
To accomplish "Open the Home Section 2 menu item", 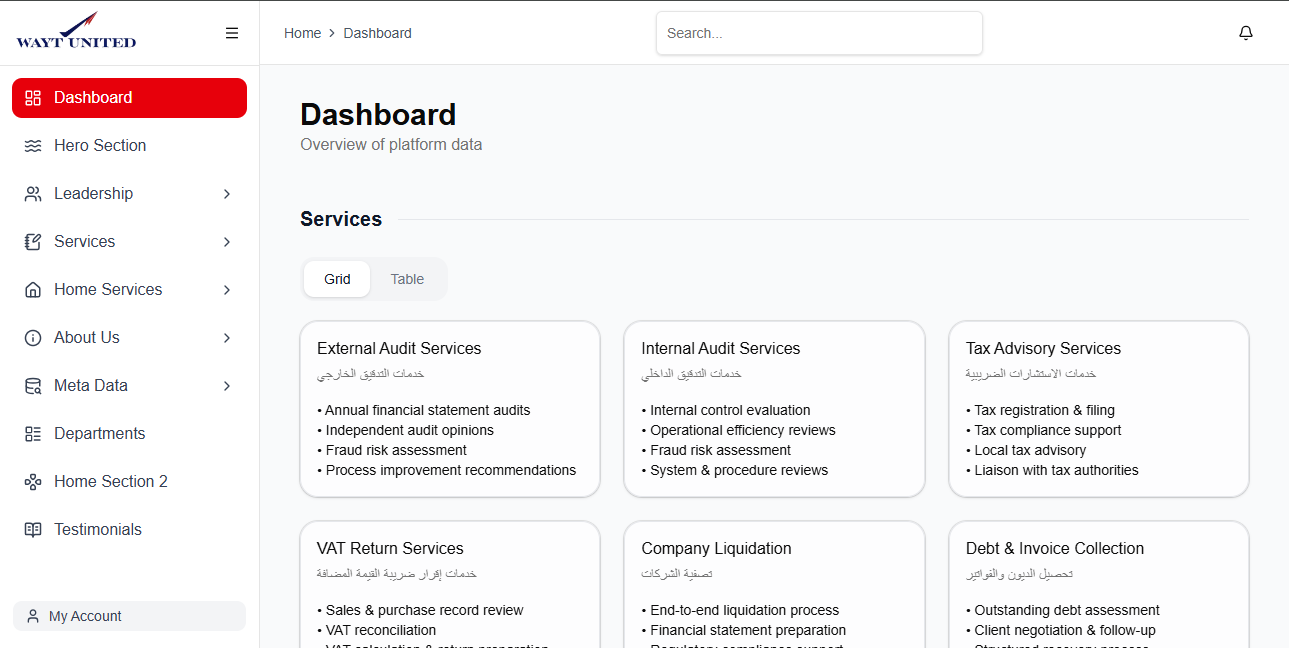I will (129, 482).
